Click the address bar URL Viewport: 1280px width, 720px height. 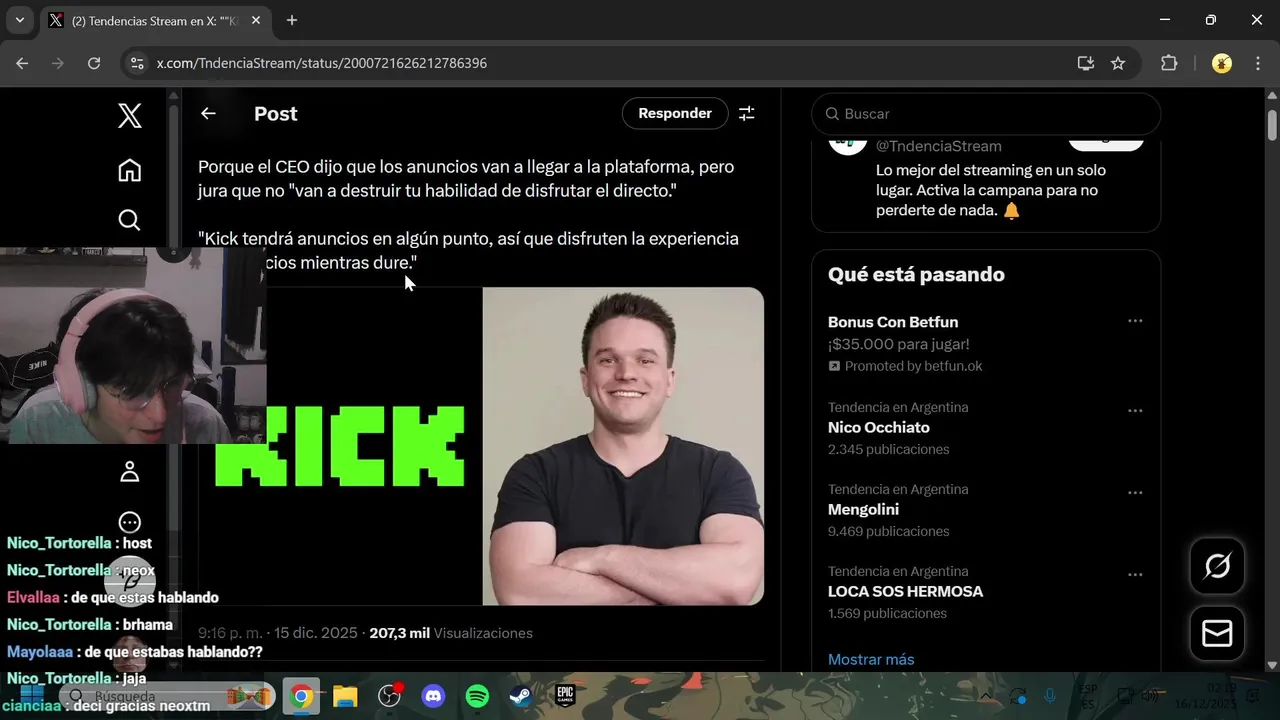(322, 63)
